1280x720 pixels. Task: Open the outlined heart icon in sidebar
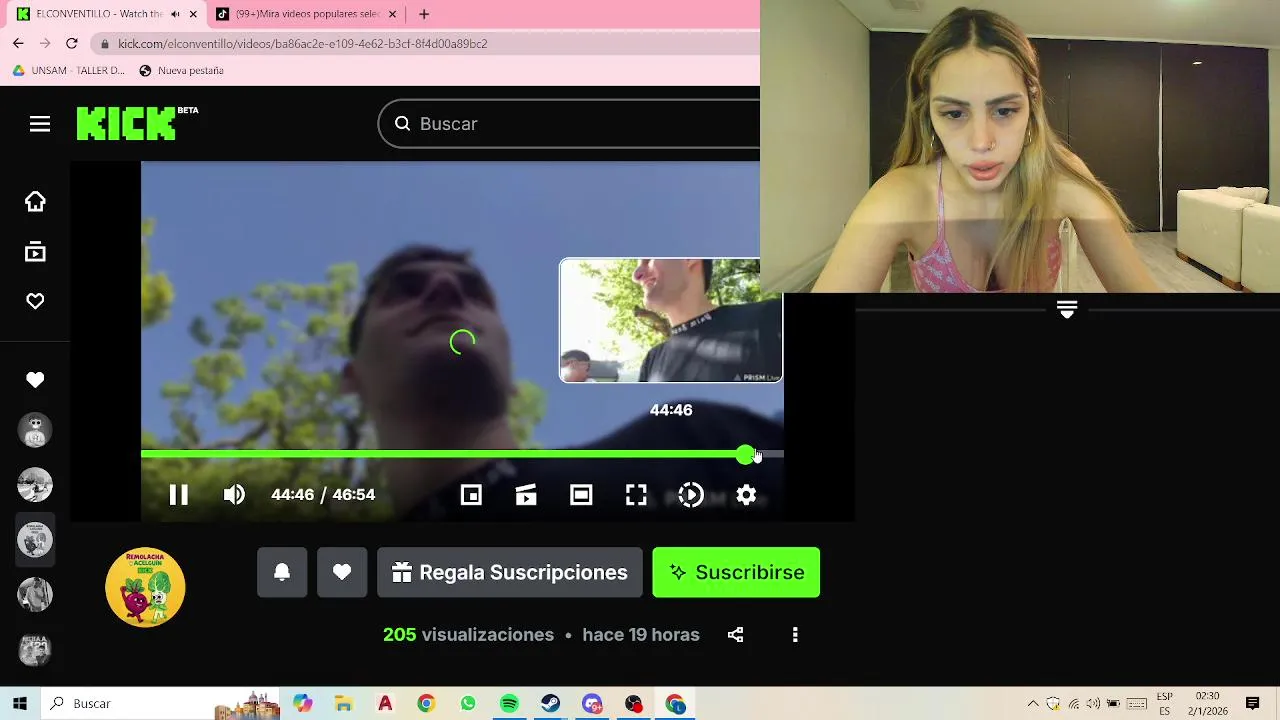pos(35,301)
